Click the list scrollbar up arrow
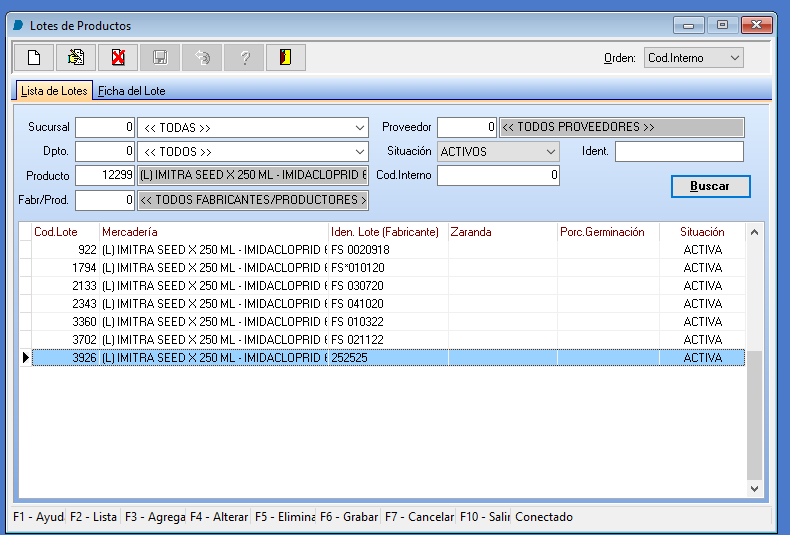This screenshot has width=790, height=535. tap(754, 232)
